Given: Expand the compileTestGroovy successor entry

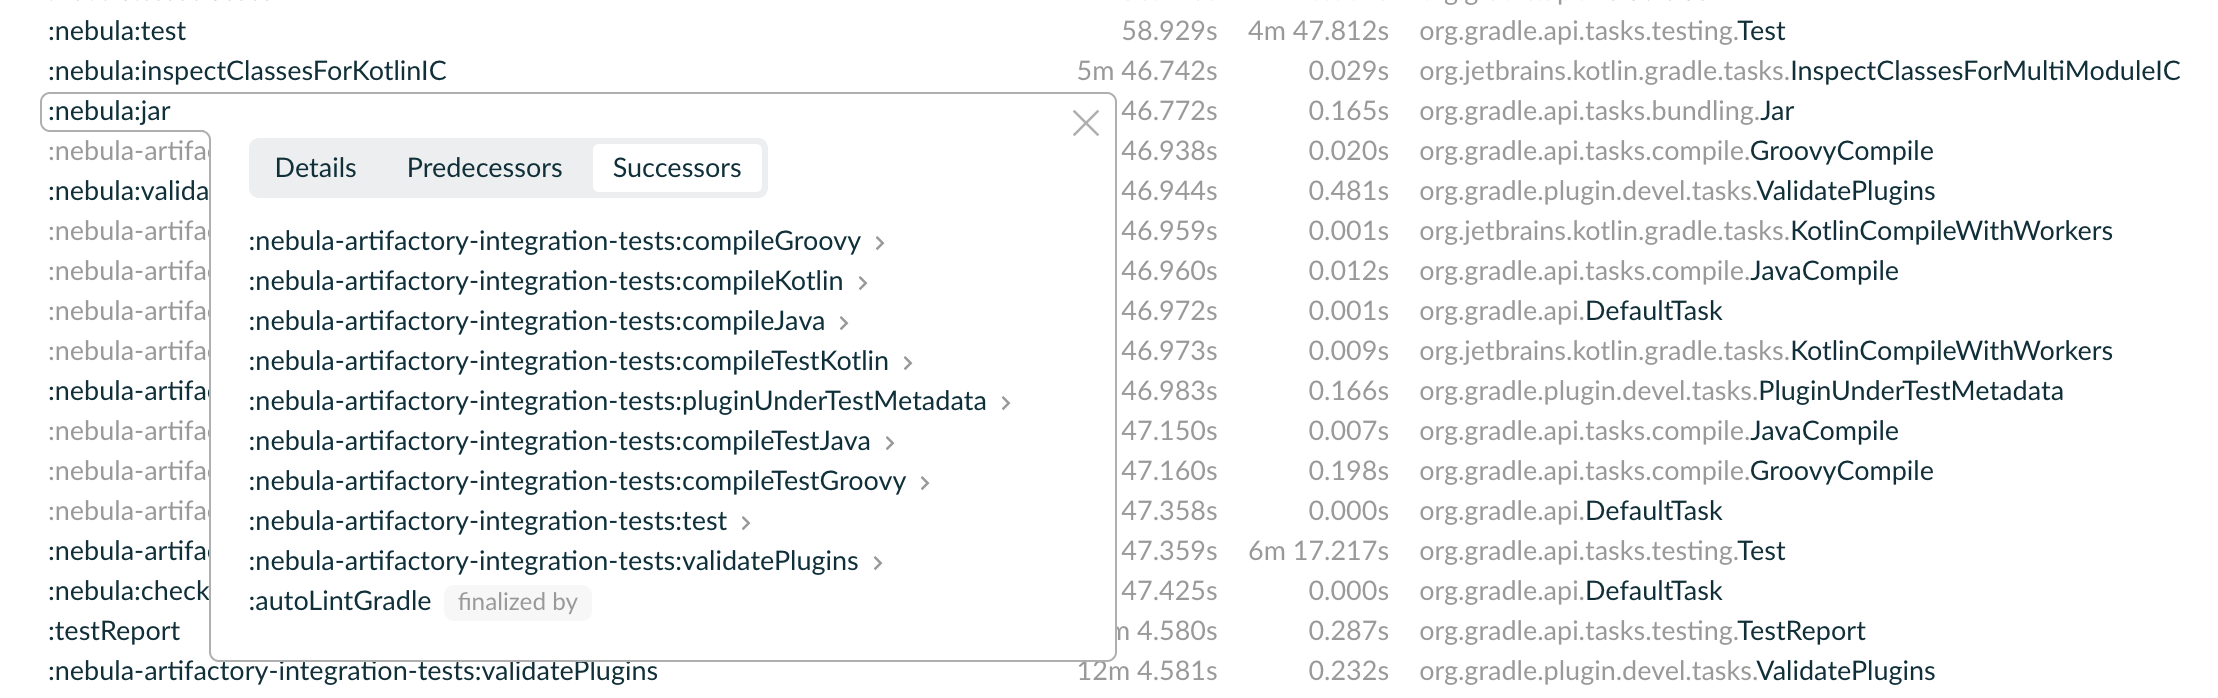Looking at the screenshot, I should [x=925, y=481].
